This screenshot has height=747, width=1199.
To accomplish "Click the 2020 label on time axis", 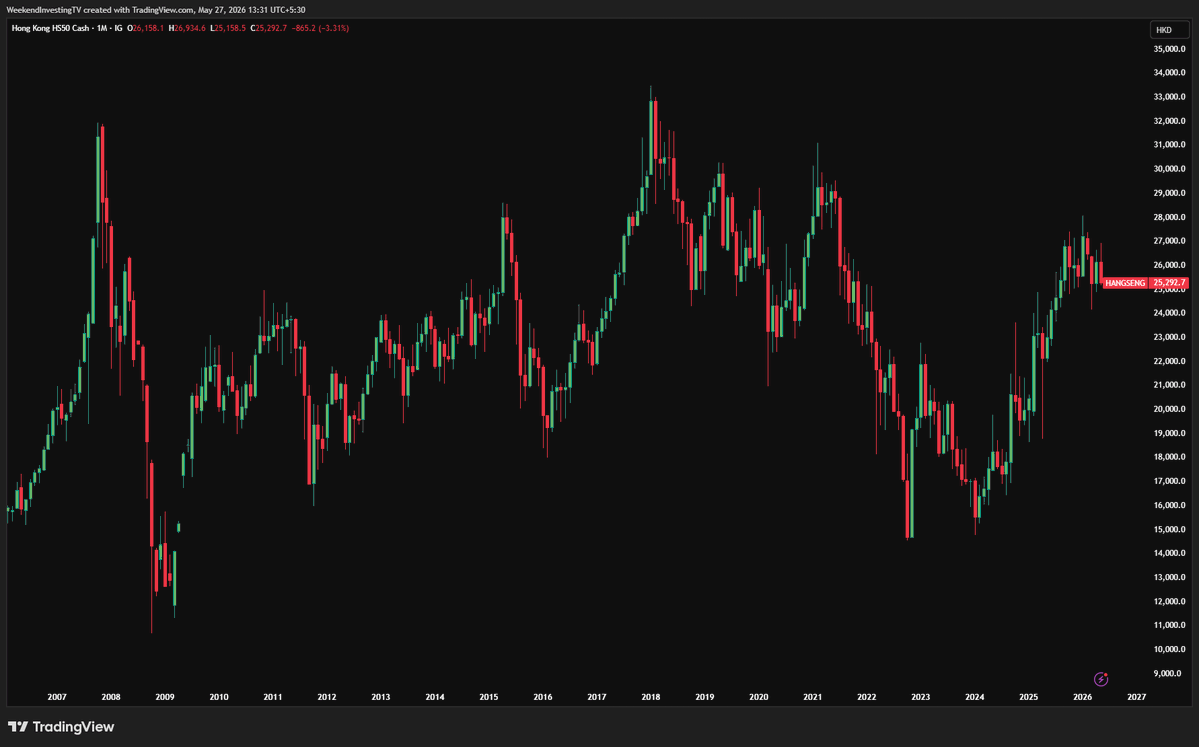I will pyautogui.click(x=759, y=697).
